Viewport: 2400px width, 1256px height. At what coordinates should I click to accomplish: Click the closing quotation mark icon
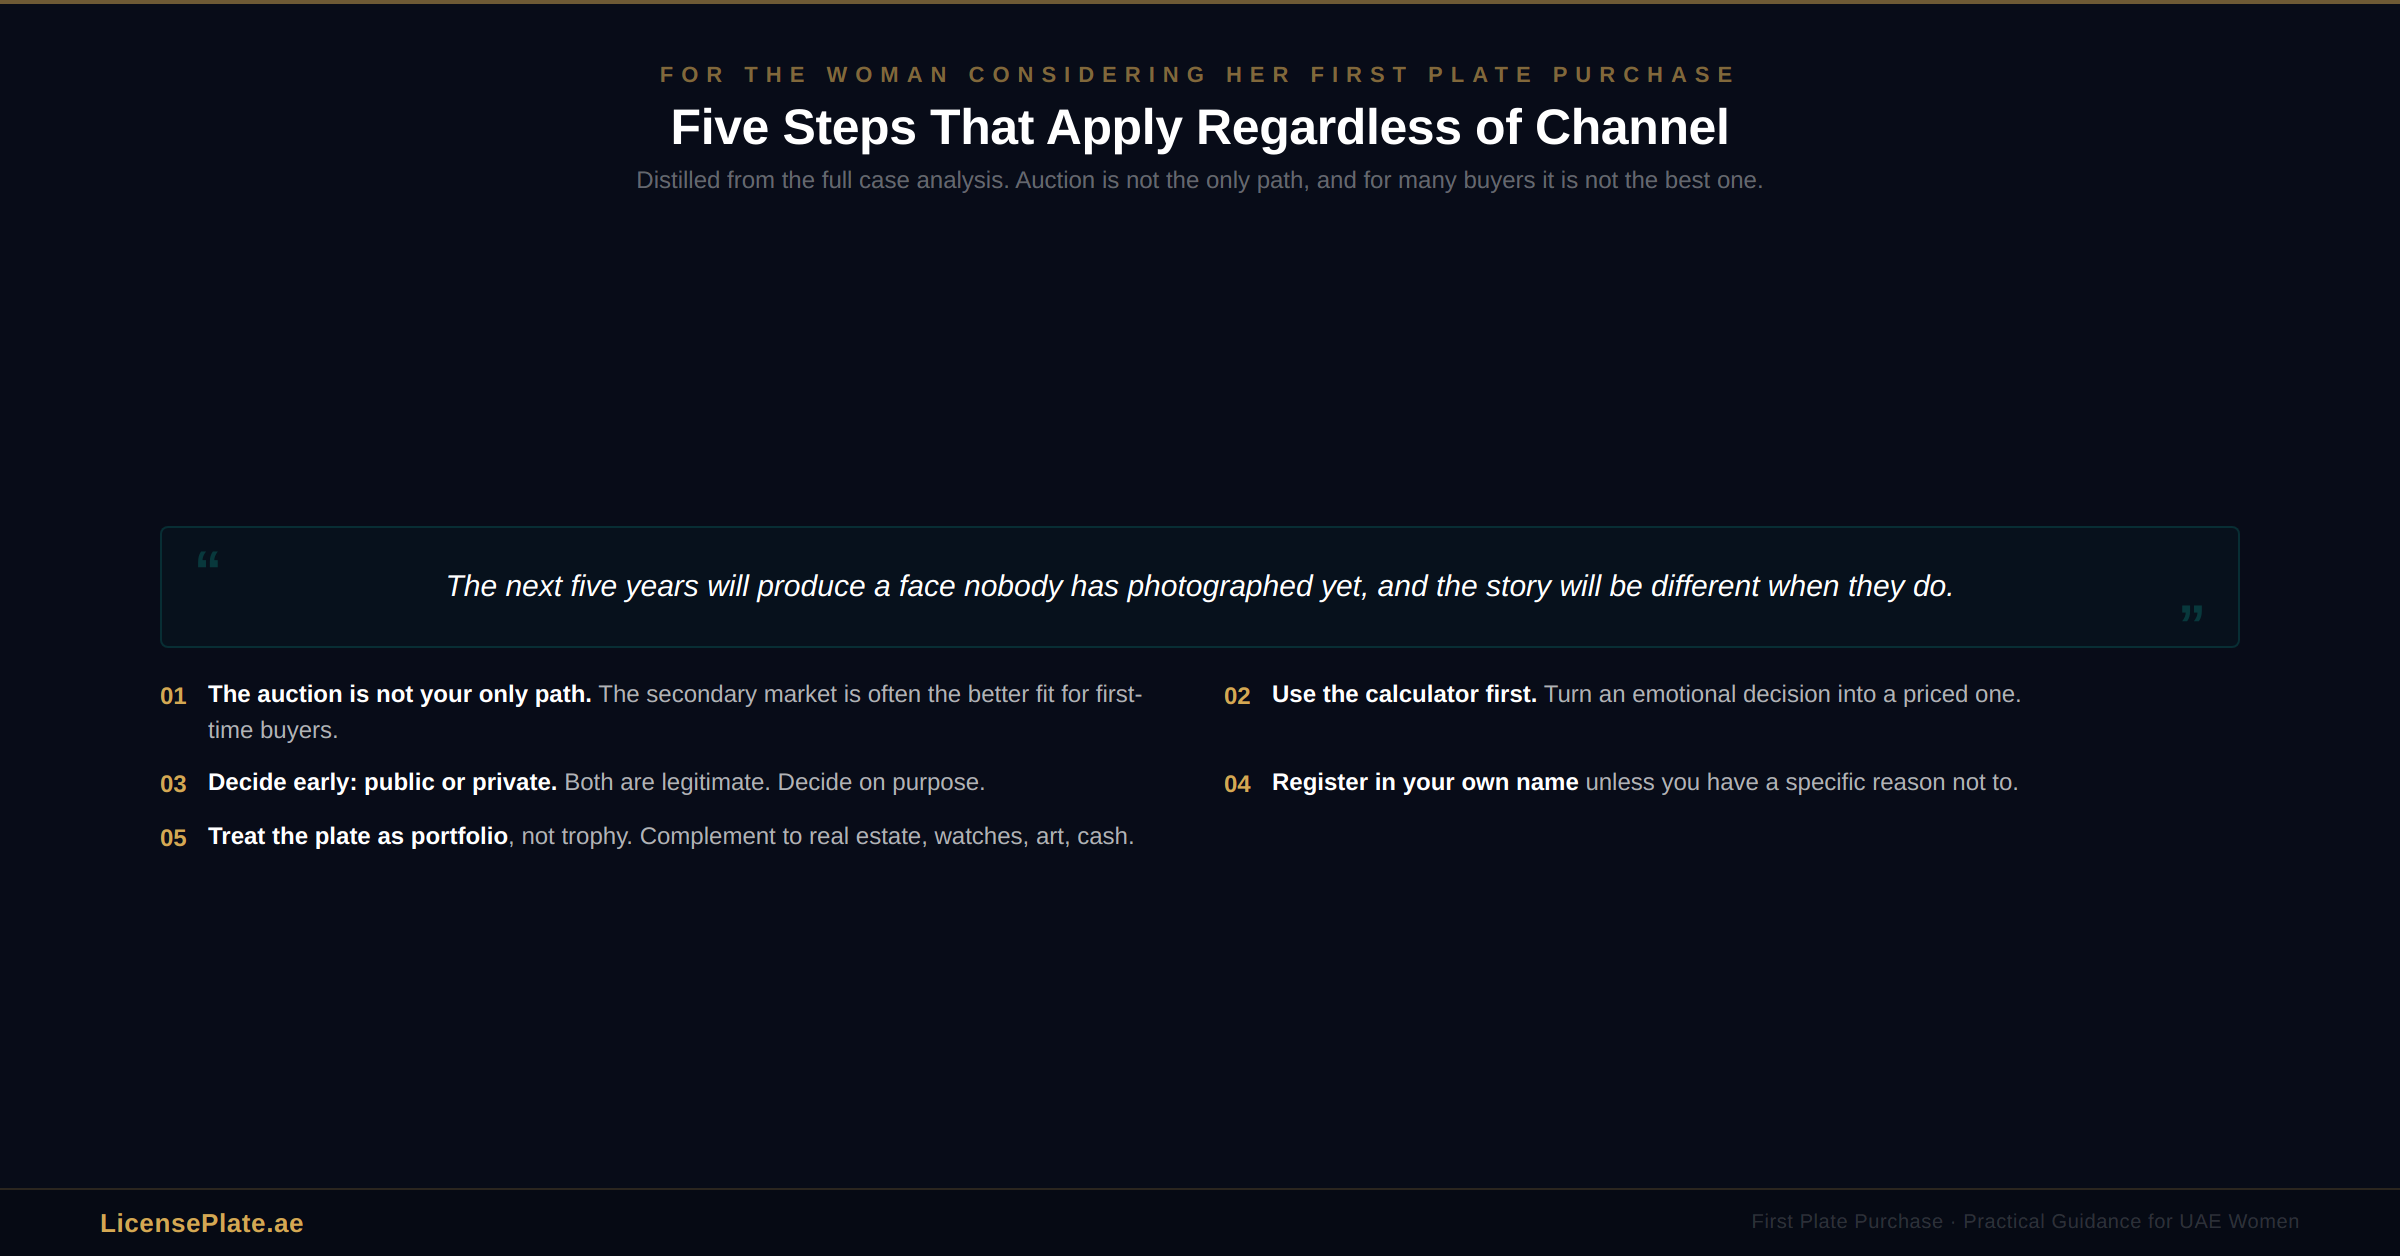pos(2191,612)
